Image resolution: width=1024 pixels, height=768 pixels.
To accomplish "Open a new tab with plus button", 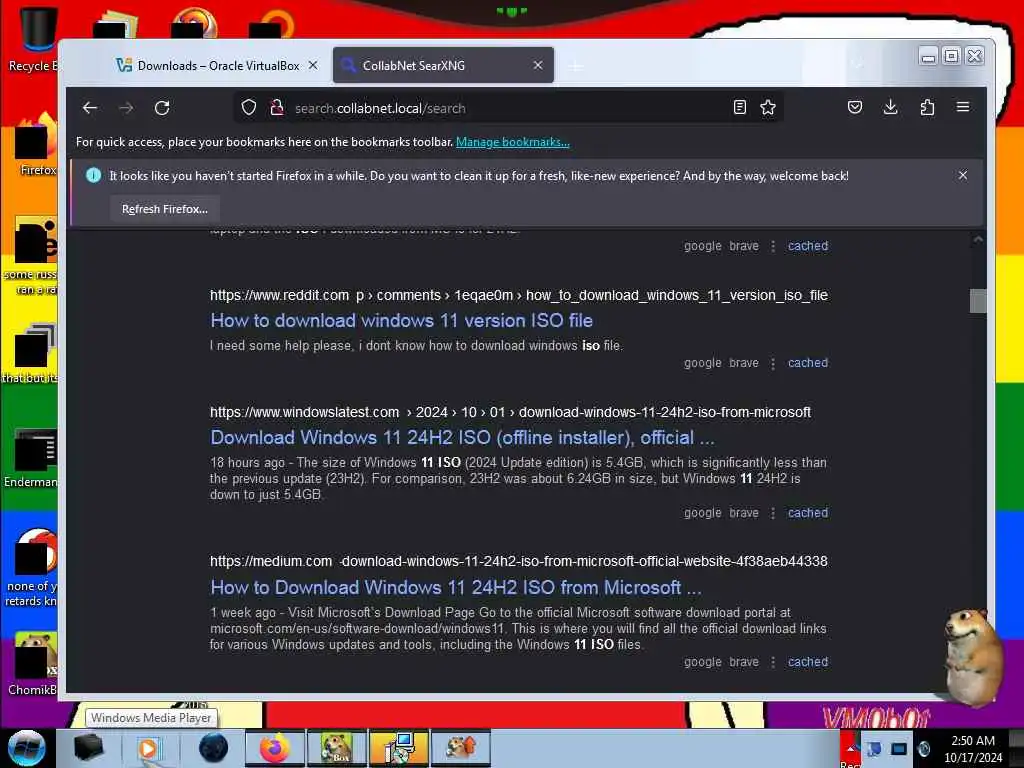I will coord(576,65).
